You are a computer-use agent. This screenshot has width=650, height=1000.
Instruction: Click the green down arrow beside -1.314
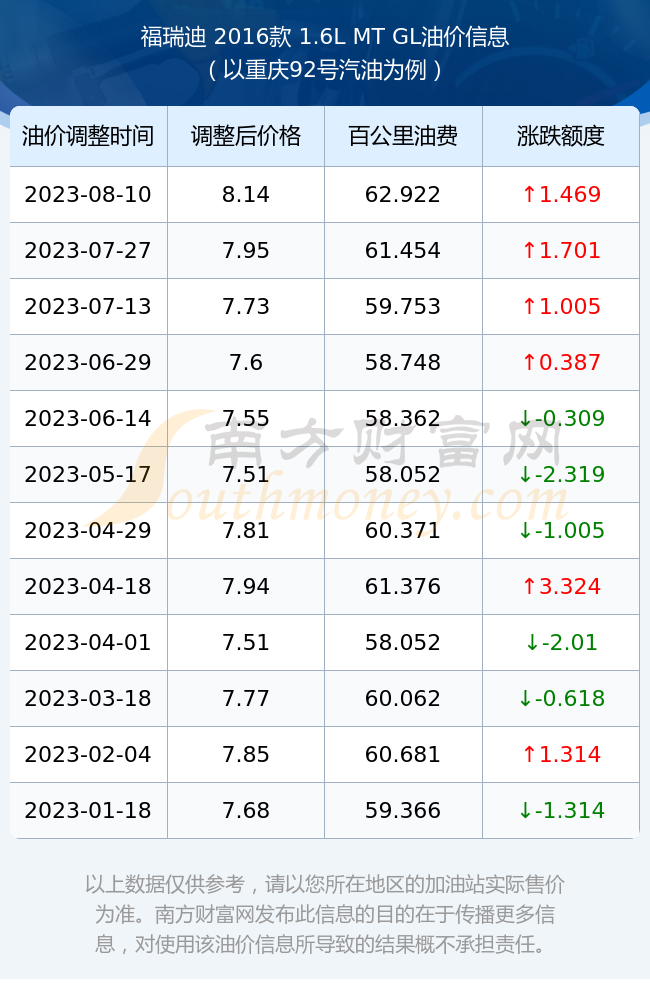click(525, 811)
